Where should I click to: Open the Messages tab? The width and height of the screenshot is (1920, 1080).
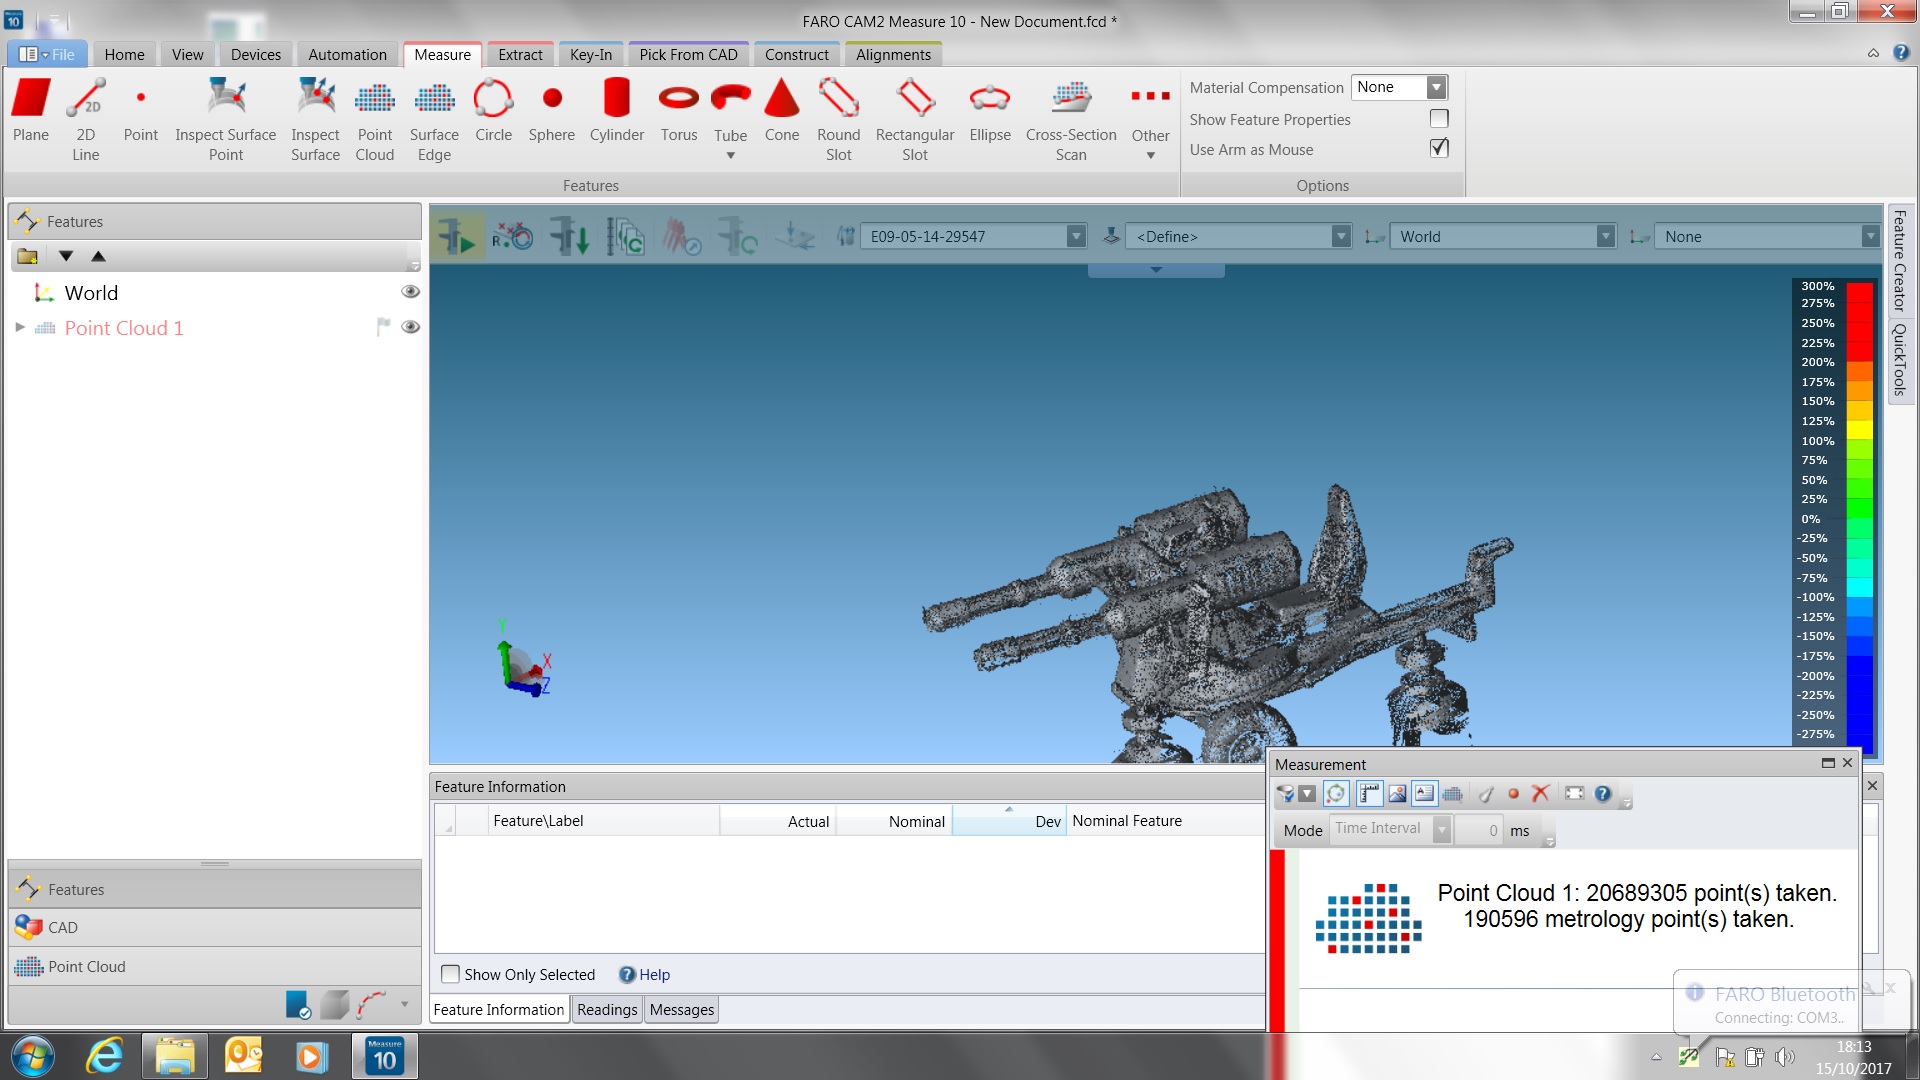(x=682, y=1010)
